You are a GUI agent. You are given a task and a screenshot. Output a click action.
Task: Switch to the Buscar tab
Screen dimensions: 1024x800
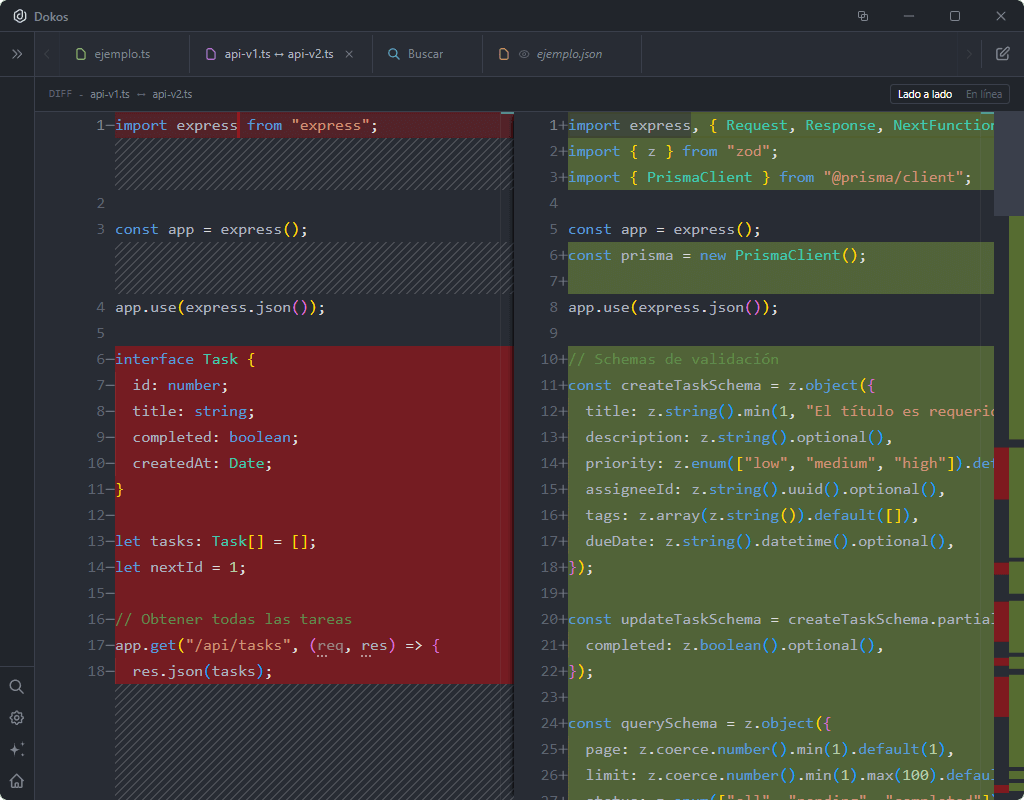[x=424, y=54]
